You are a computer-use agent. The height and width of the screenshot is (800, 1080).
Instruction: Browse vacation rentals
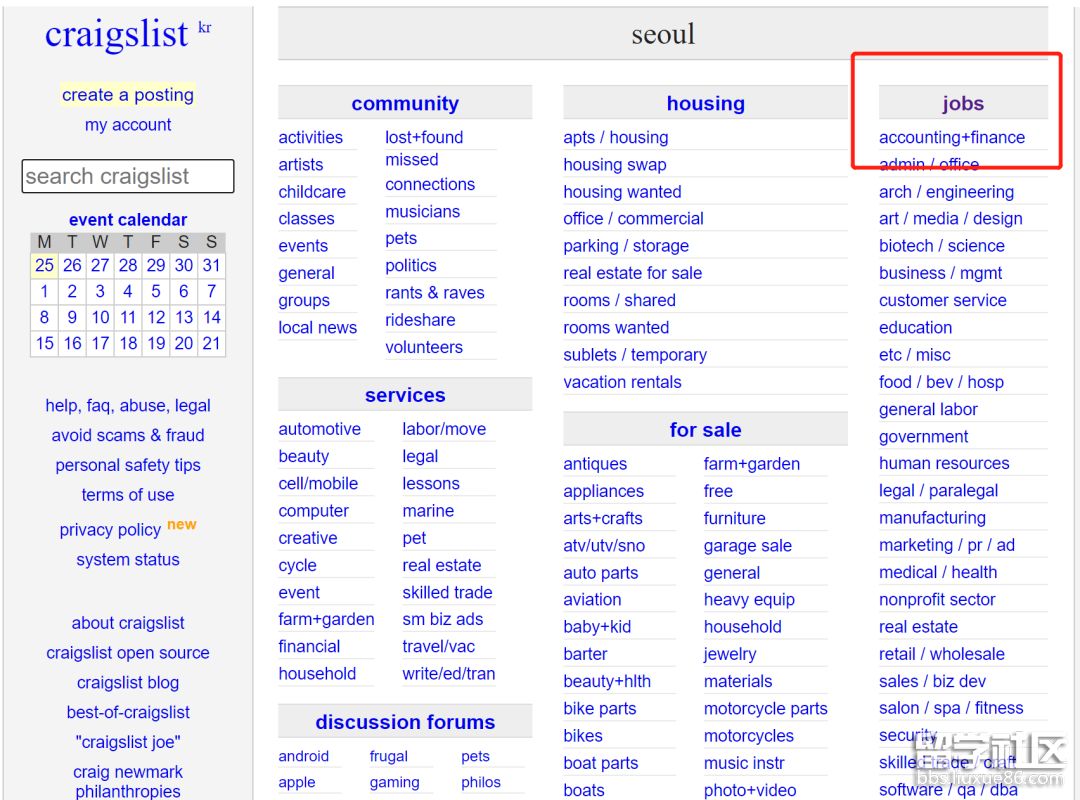[623, 382]
